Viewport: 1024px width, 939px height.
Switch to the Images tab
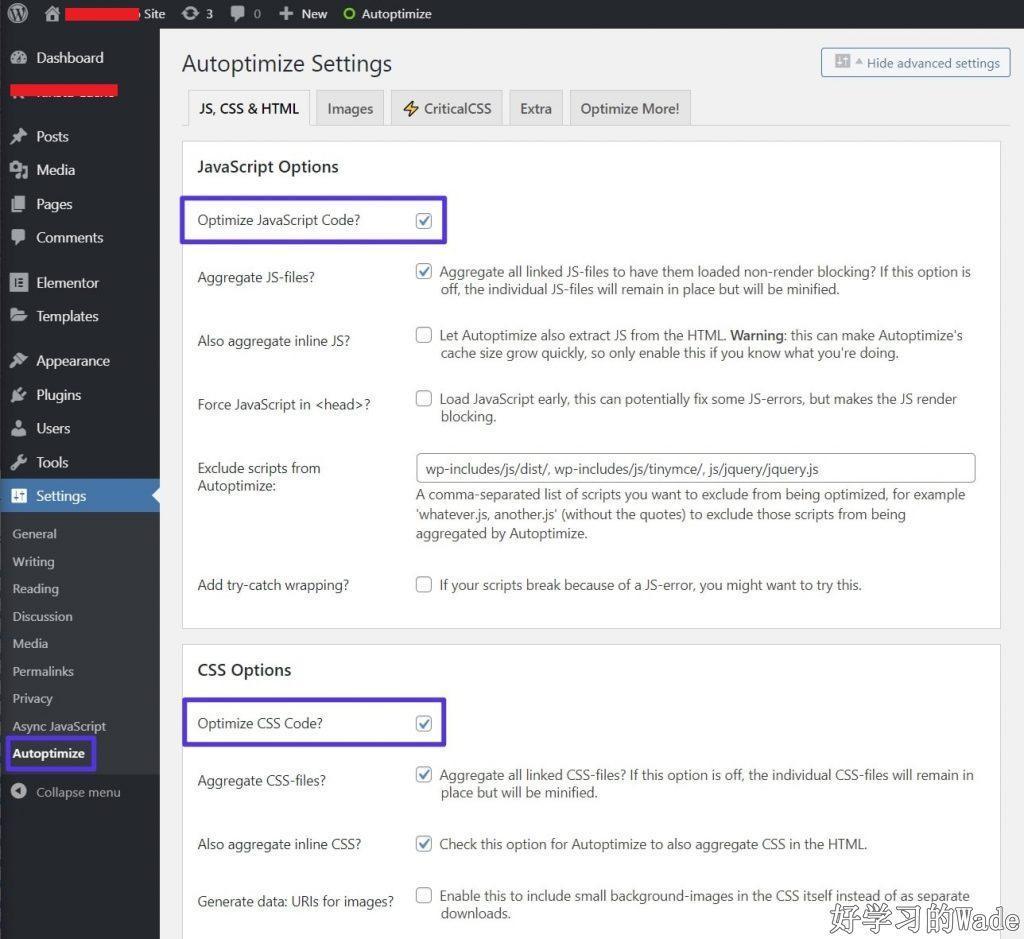[350, 108]
